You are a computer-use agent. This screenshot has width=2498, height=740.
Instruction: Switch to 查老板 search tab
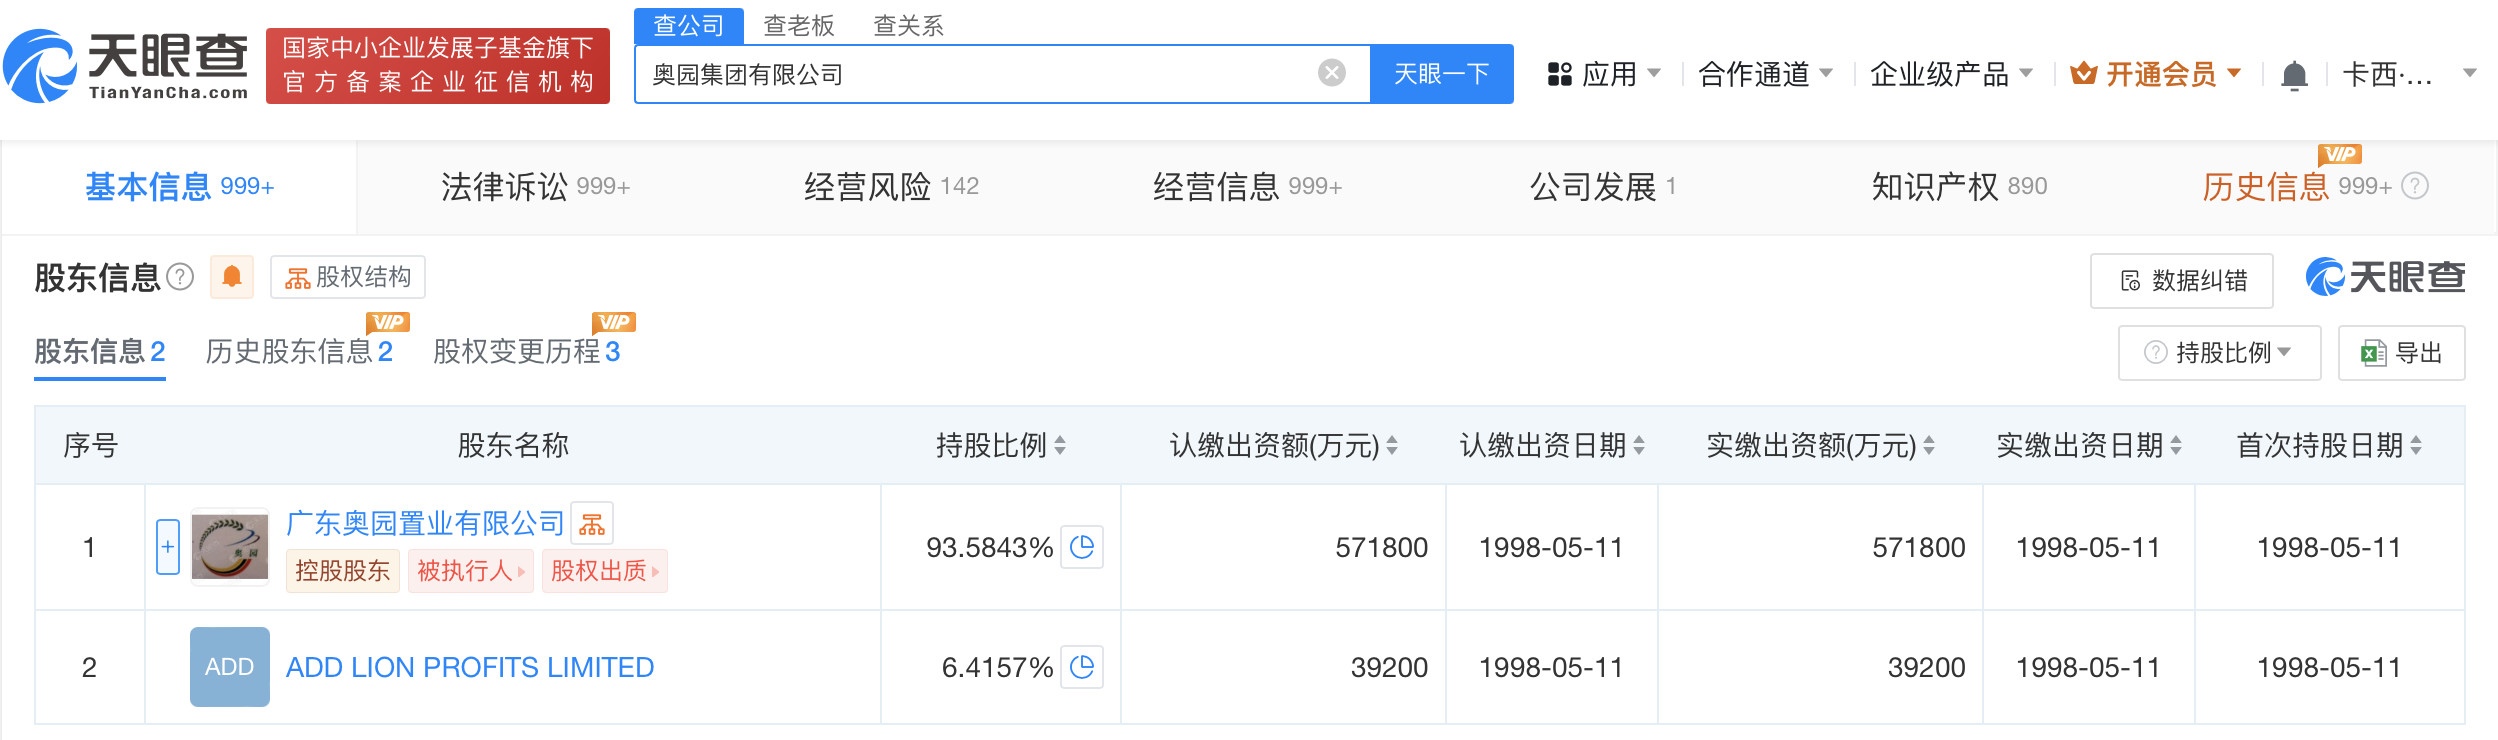click(x=799, y=26)
